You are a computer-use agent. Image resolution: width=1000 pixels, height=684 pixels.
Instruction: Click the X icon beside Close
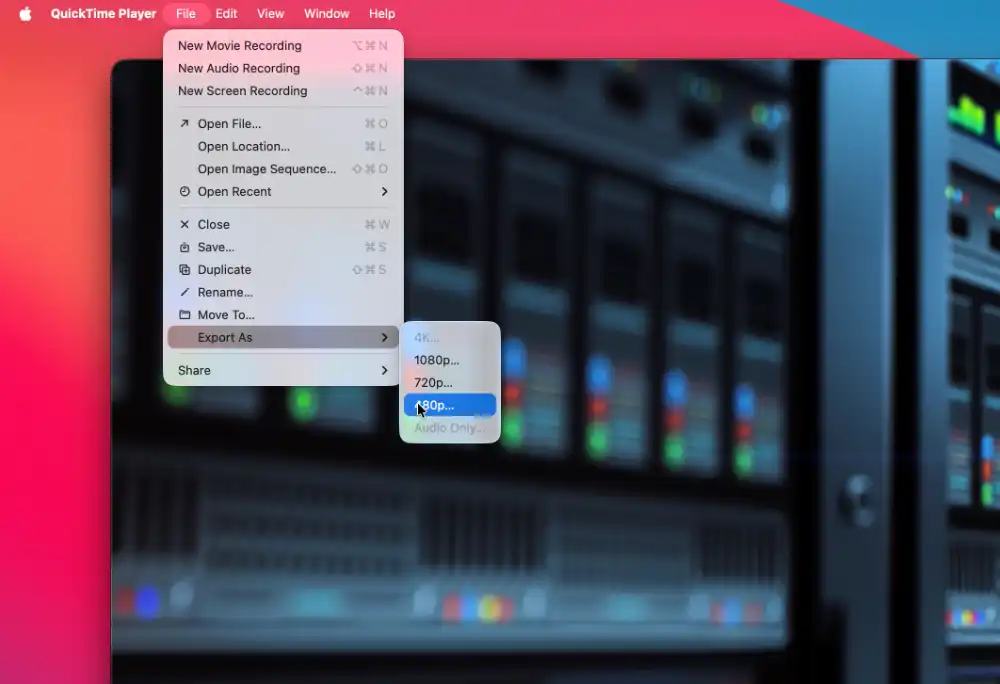(184, 225)
